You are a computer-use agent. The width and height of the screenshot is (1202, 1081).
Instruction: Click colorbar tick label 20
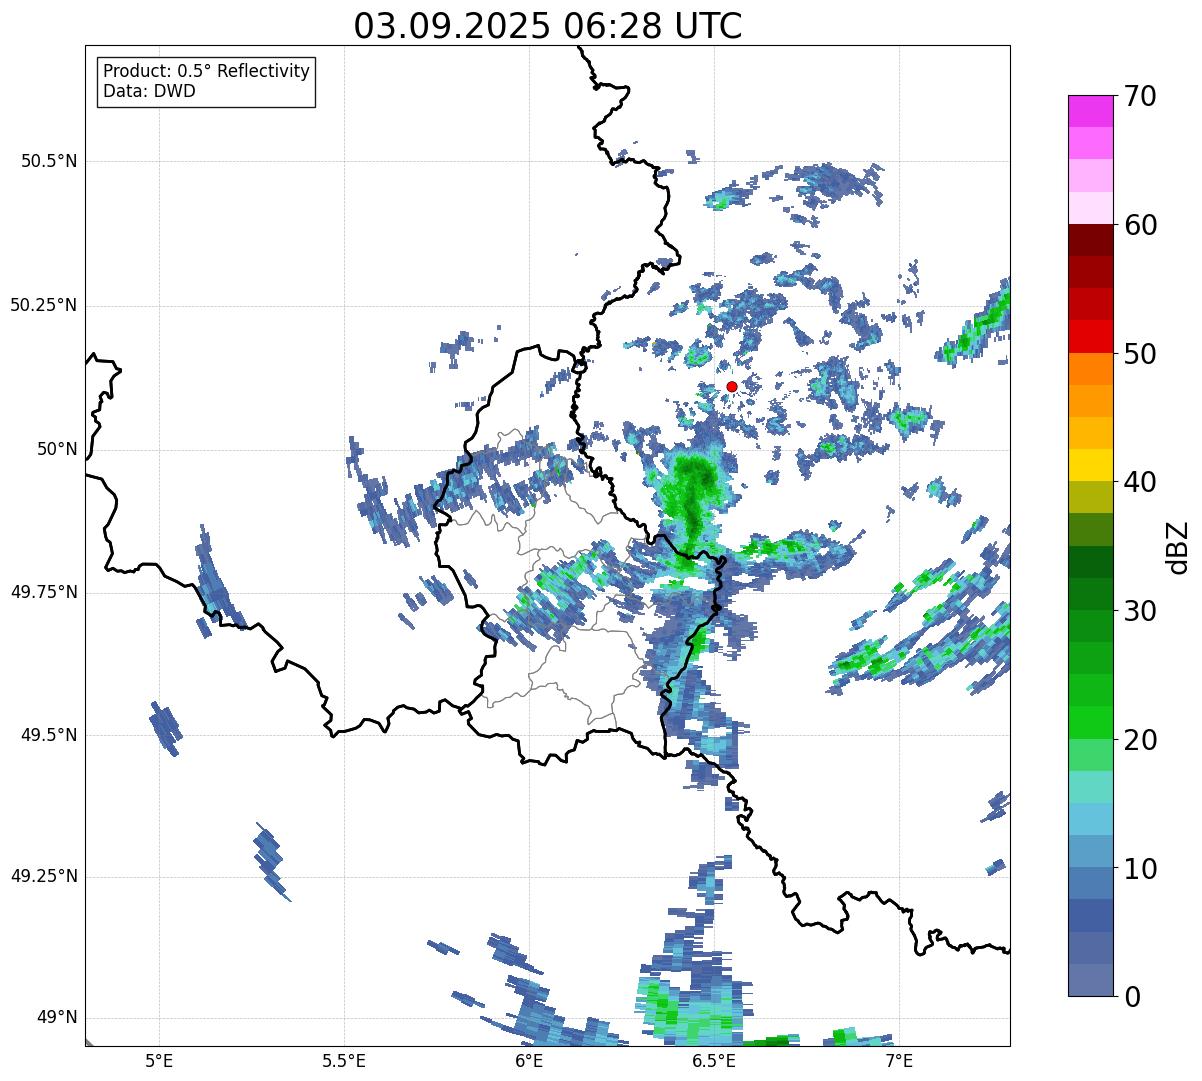tap(1140, 740)
